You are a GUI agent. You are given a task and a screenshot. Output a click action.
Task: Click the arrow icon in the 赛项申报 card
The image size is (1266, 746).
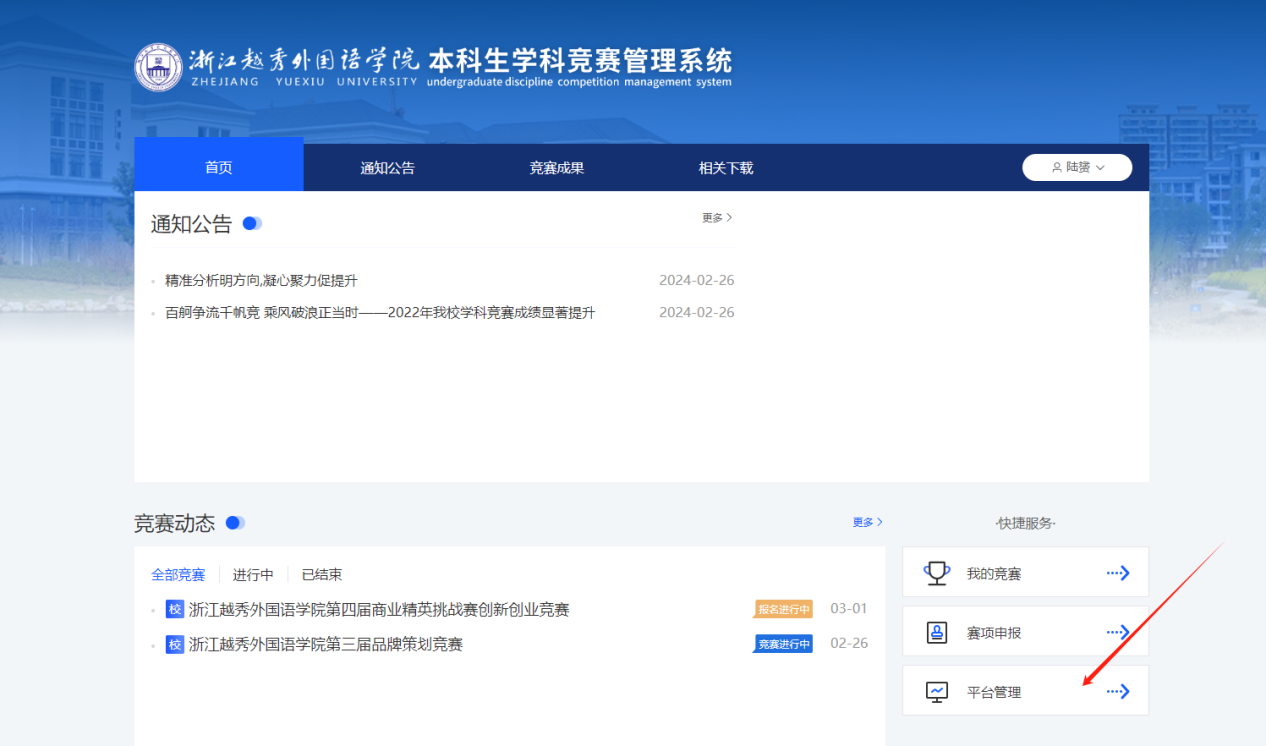(1118, 632)
